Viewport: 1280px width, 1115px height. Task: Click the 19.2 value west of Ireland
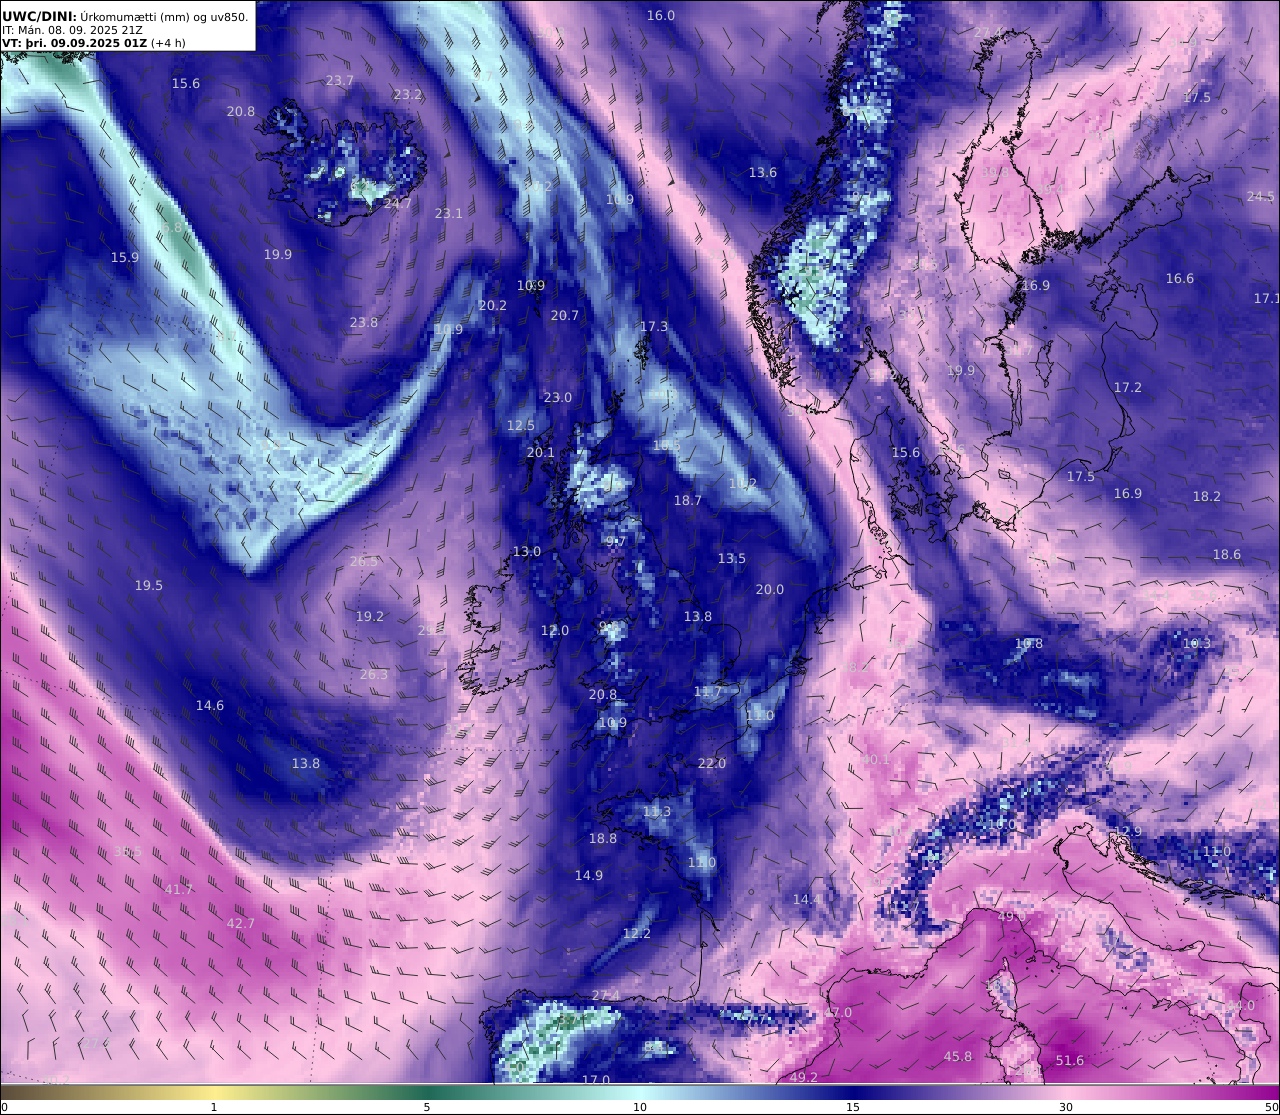370,616
